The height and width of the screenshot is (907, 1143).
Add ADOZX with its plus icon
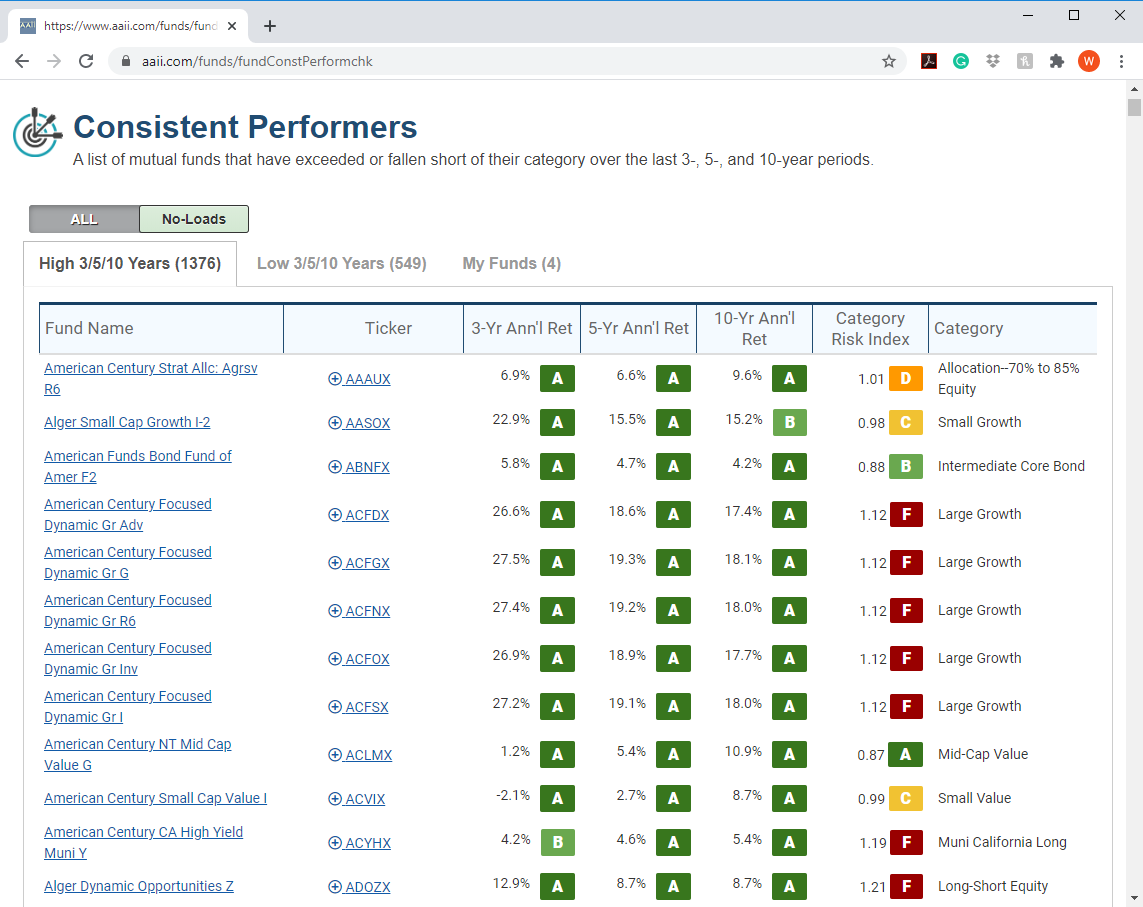pos(335,887)
